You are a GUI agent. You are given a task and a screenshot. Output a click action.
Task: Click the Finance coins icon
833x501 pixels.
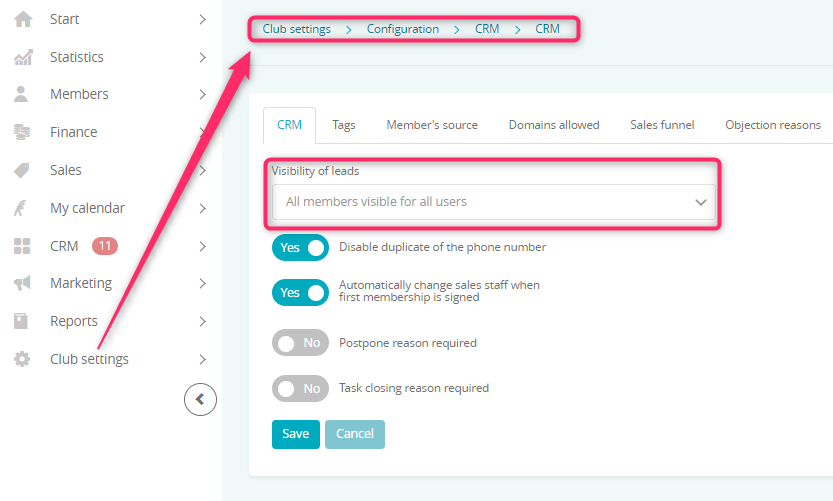coord(22,132)
